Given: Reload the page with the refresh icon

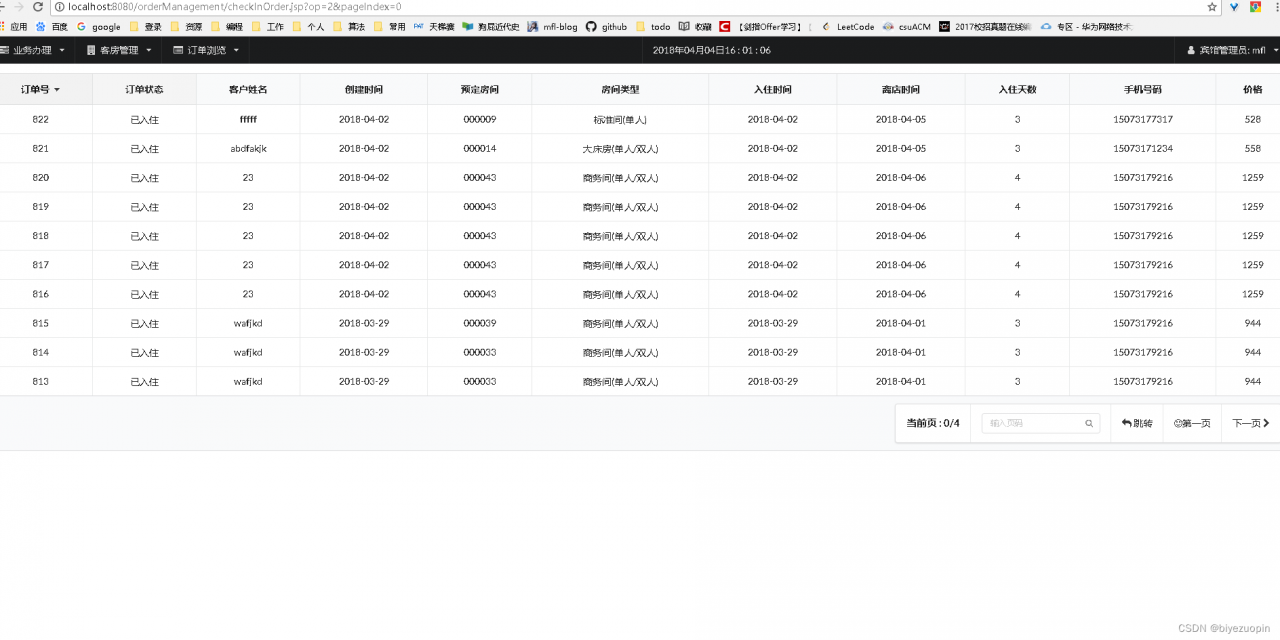Looking at the screenshot, I should [x=37, y=7].
